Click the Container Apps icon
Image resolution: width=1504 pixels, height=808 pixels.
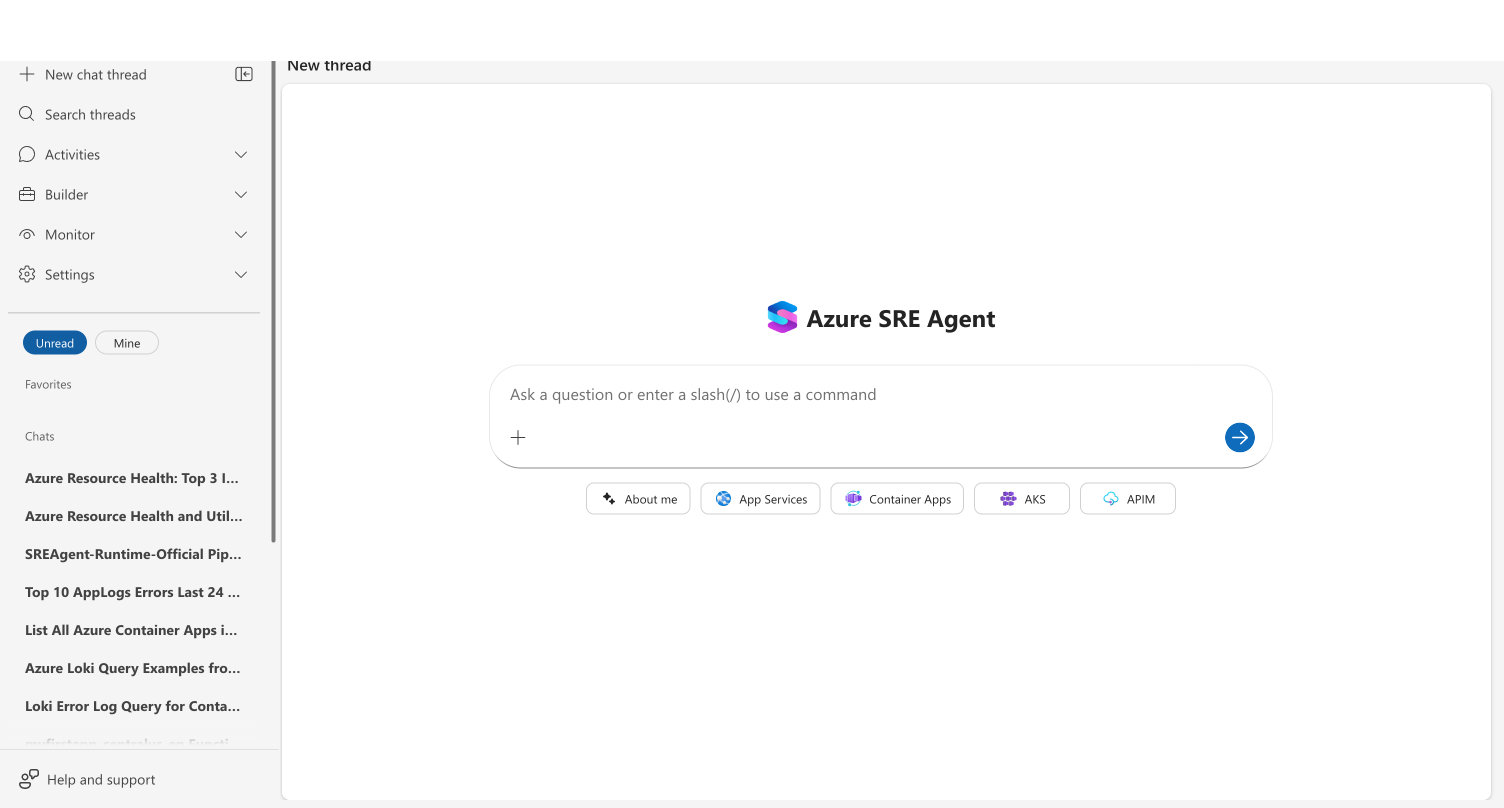[x=853, y=498]
